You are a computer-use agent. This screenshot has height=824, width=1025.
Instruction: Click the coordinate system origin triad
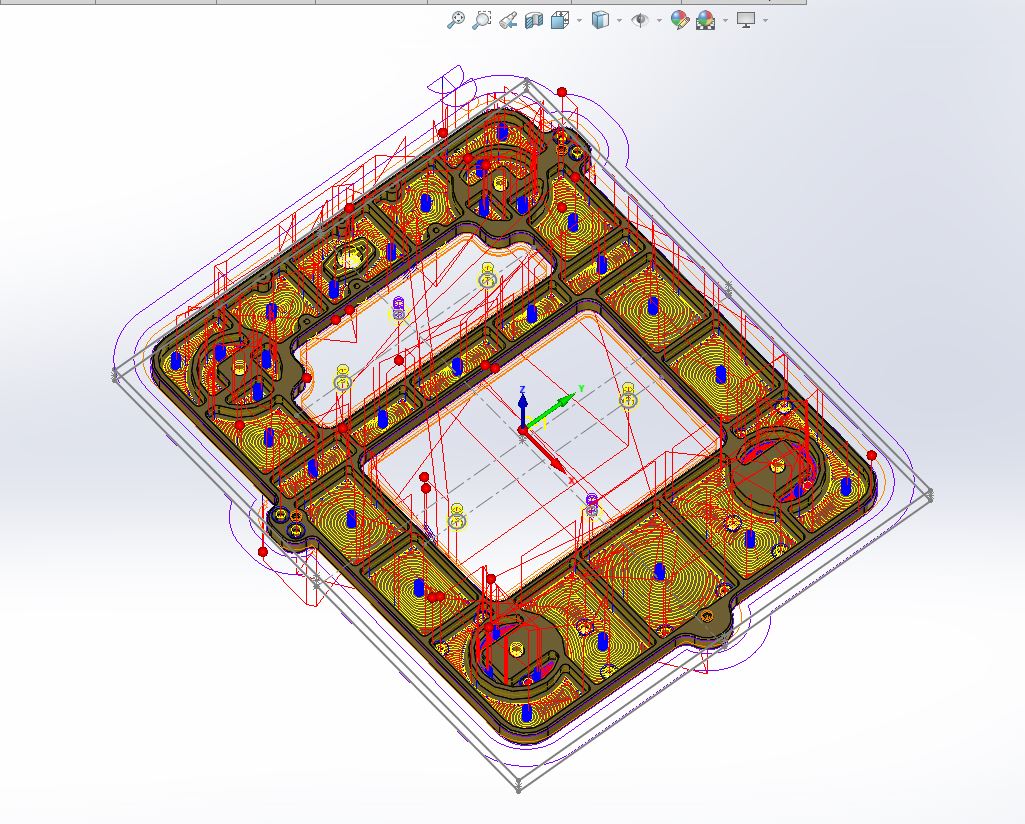[522, 429]
